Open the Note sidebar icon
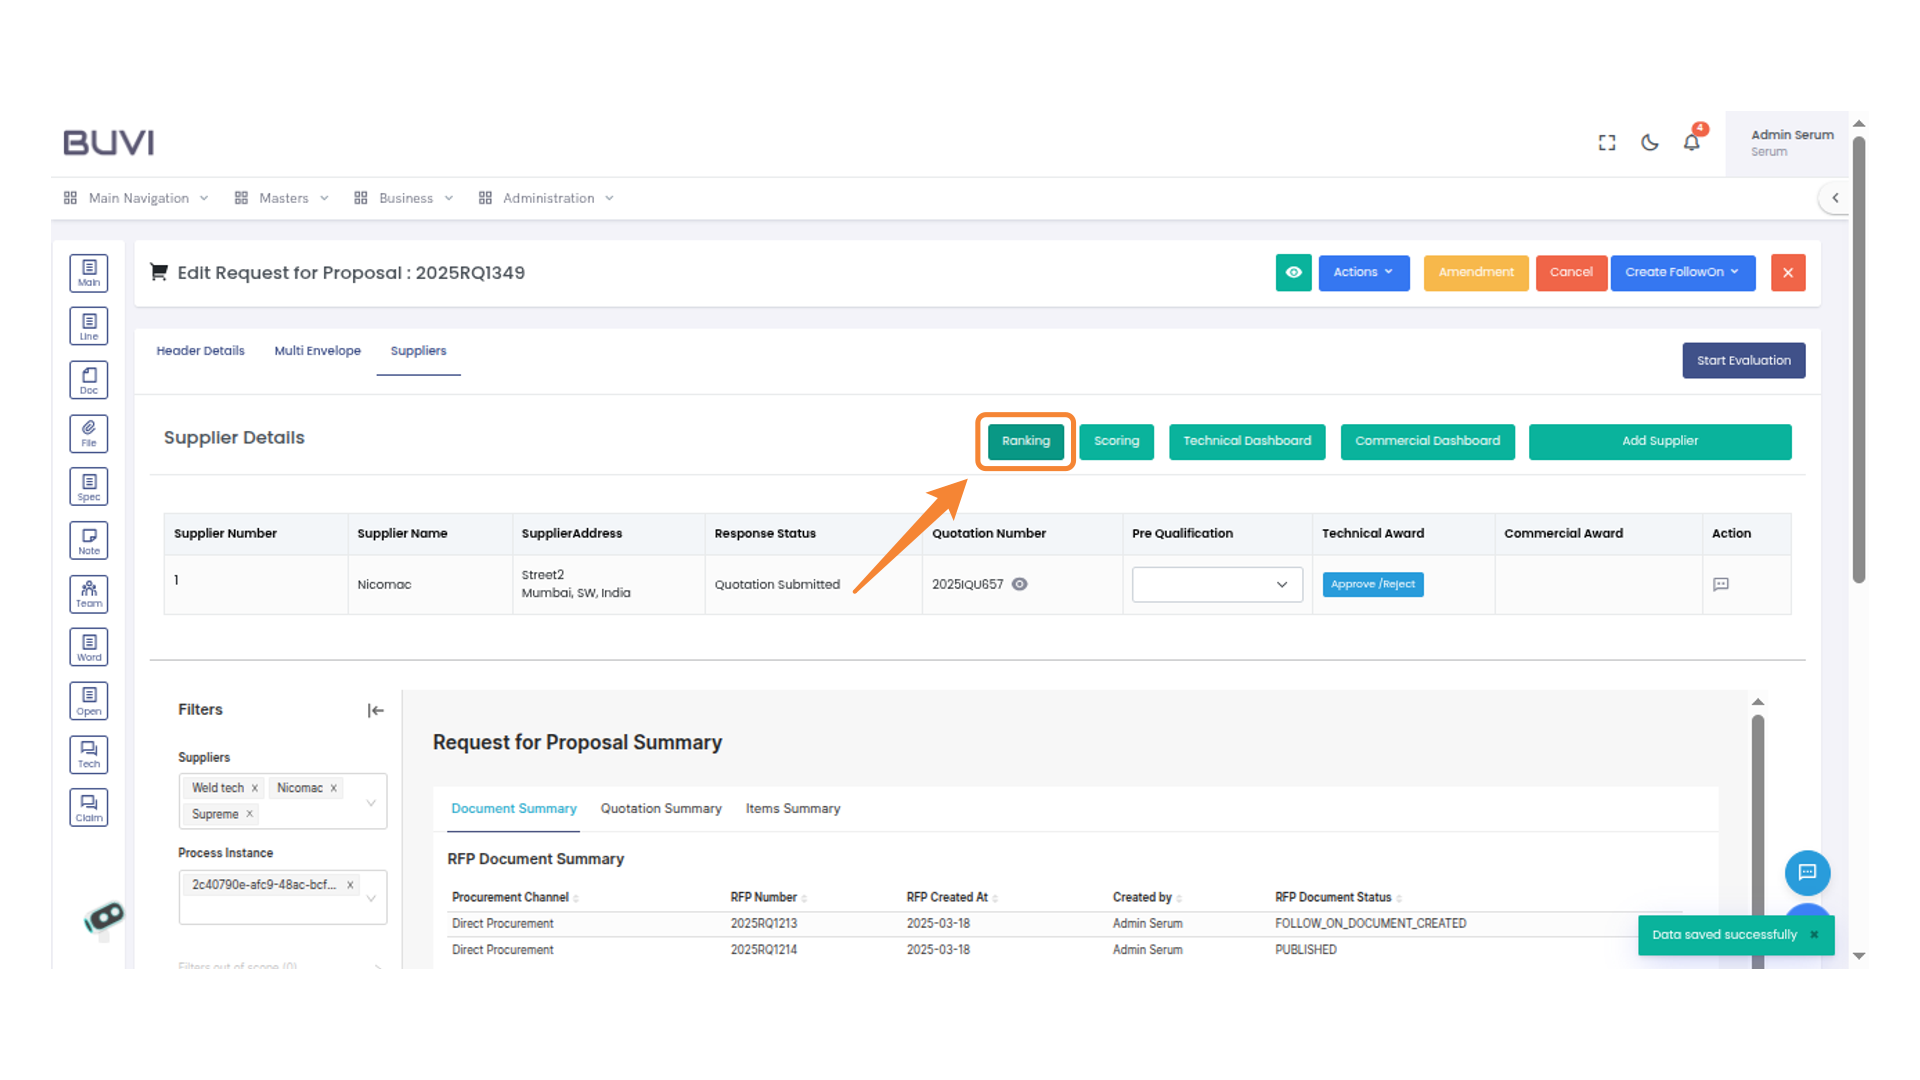 coord(89,540)
